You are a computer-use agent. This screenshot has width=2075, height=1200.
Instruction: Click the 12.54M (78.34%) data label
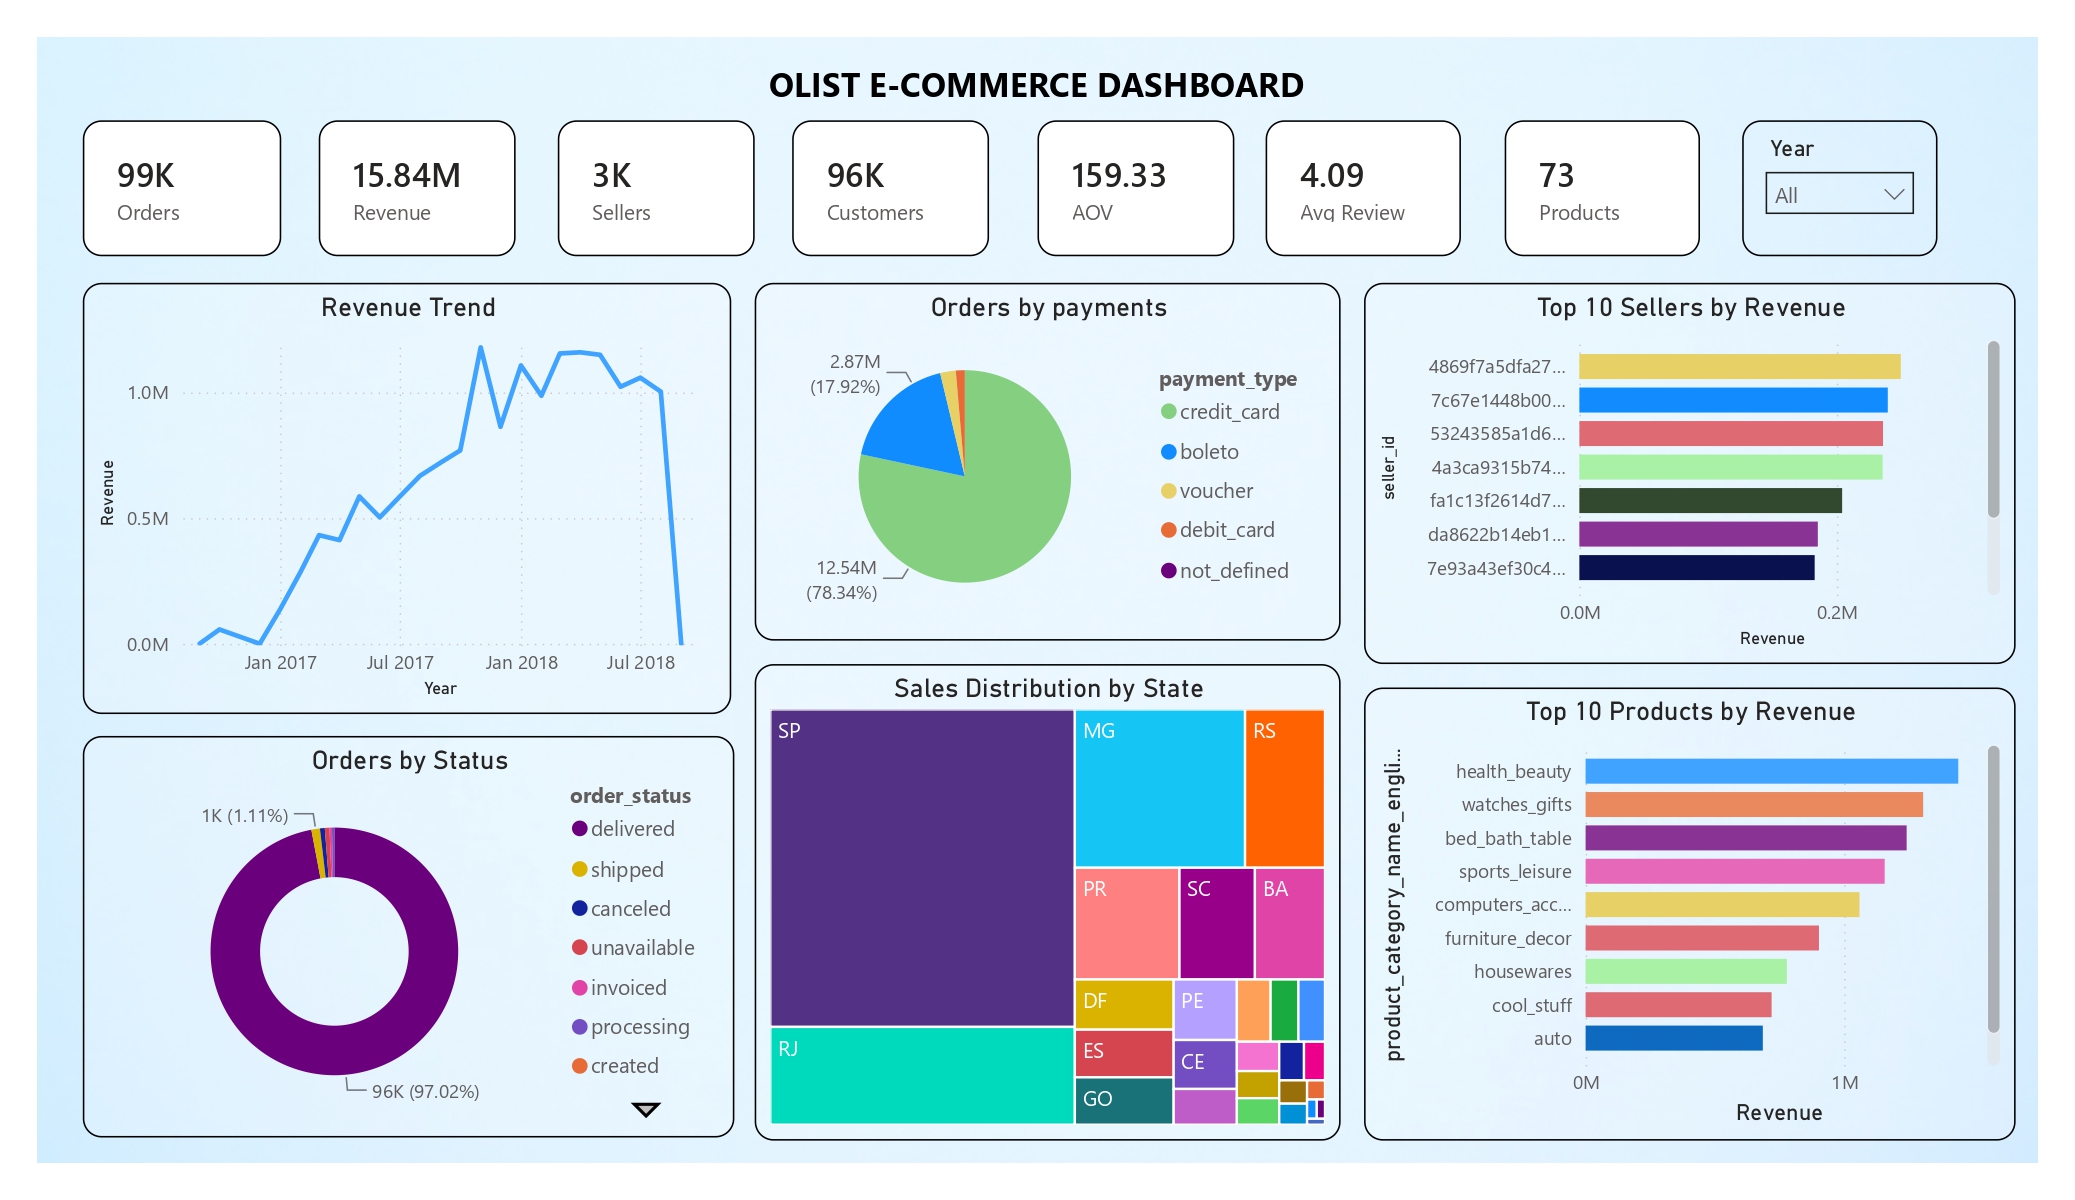click(x=843, y=580)
